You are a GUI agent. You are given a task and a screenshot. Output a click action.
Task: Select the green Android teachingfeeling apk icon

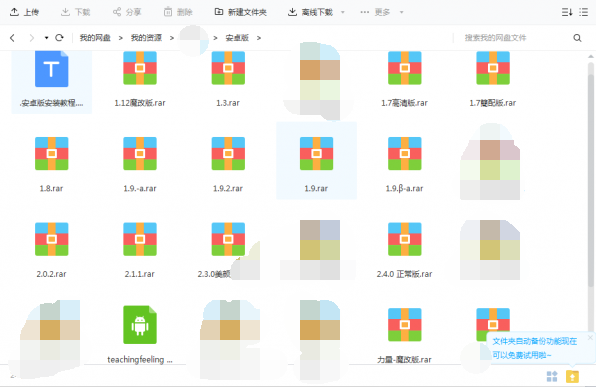click(140, 325)
